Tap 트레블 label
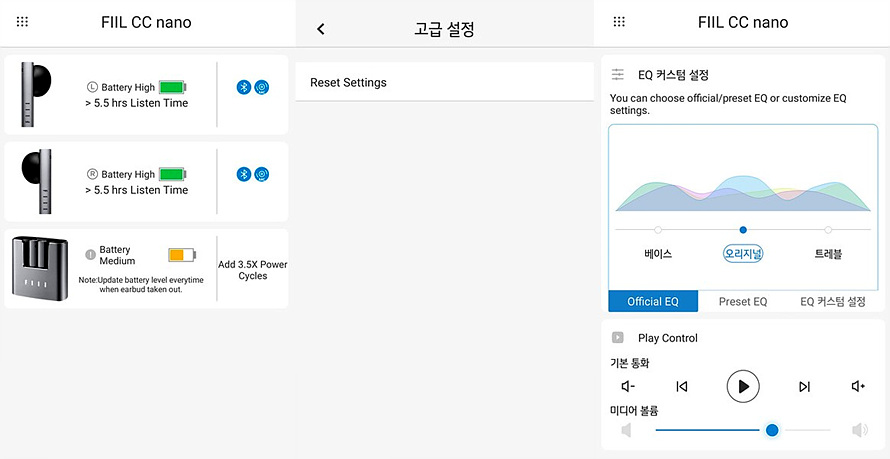The height and width of the screenshot is (459, 890). (x=828, y=254)
